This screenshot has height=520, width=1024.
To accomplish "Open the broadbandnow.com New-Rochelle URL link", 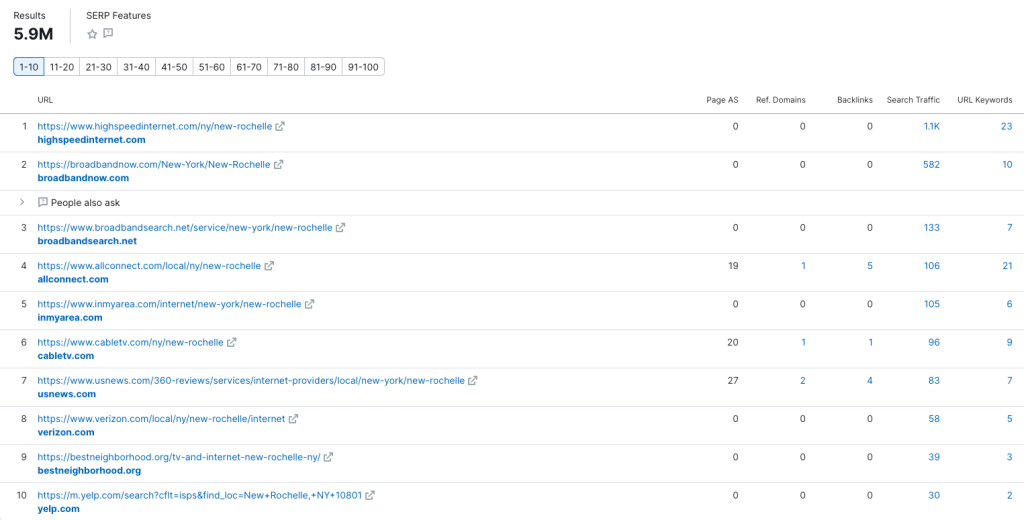I will click(x=153, y=165).
